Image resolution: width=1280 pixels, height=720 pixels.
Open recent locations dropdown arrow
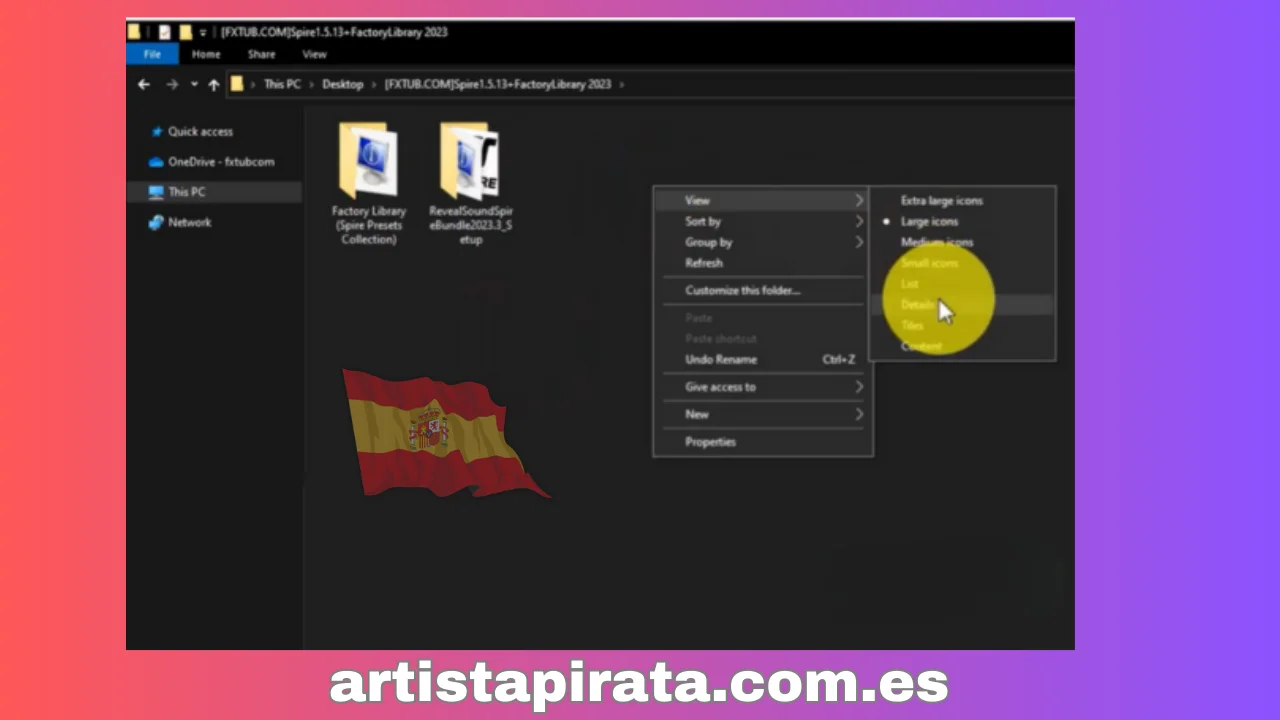194,85
